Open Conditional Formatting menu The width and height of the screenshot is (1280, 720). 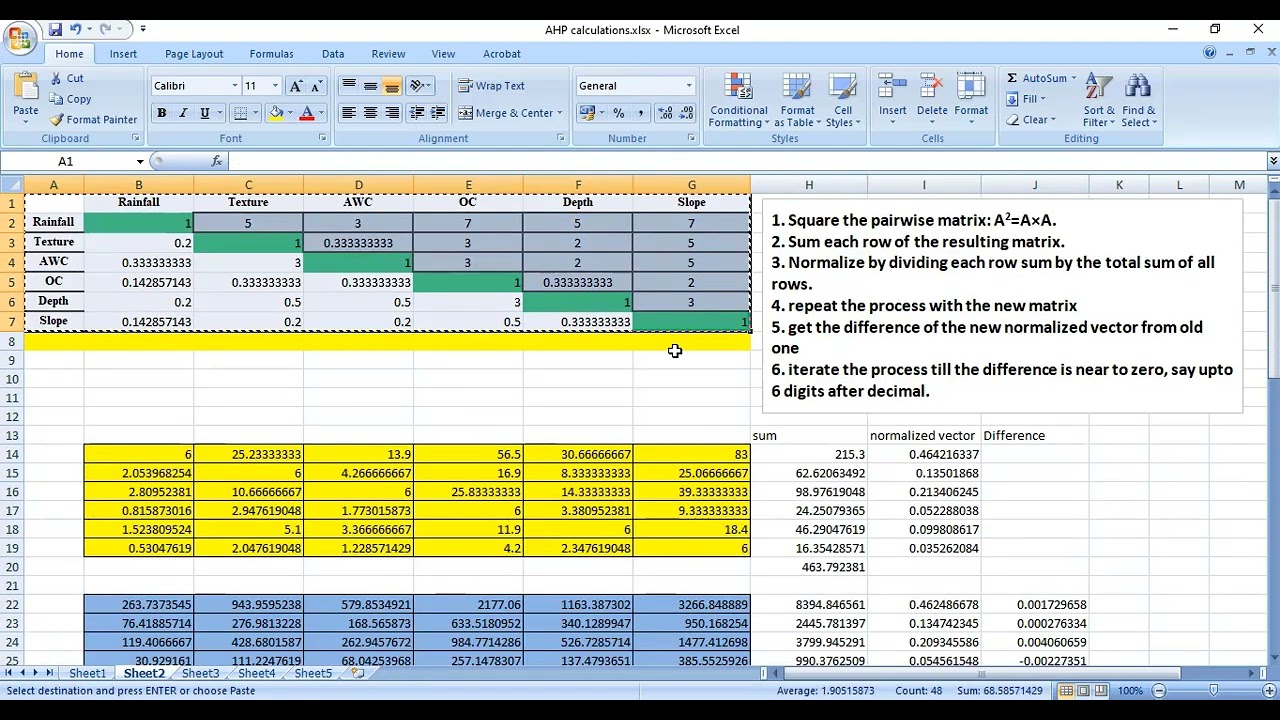click(738, 100)
